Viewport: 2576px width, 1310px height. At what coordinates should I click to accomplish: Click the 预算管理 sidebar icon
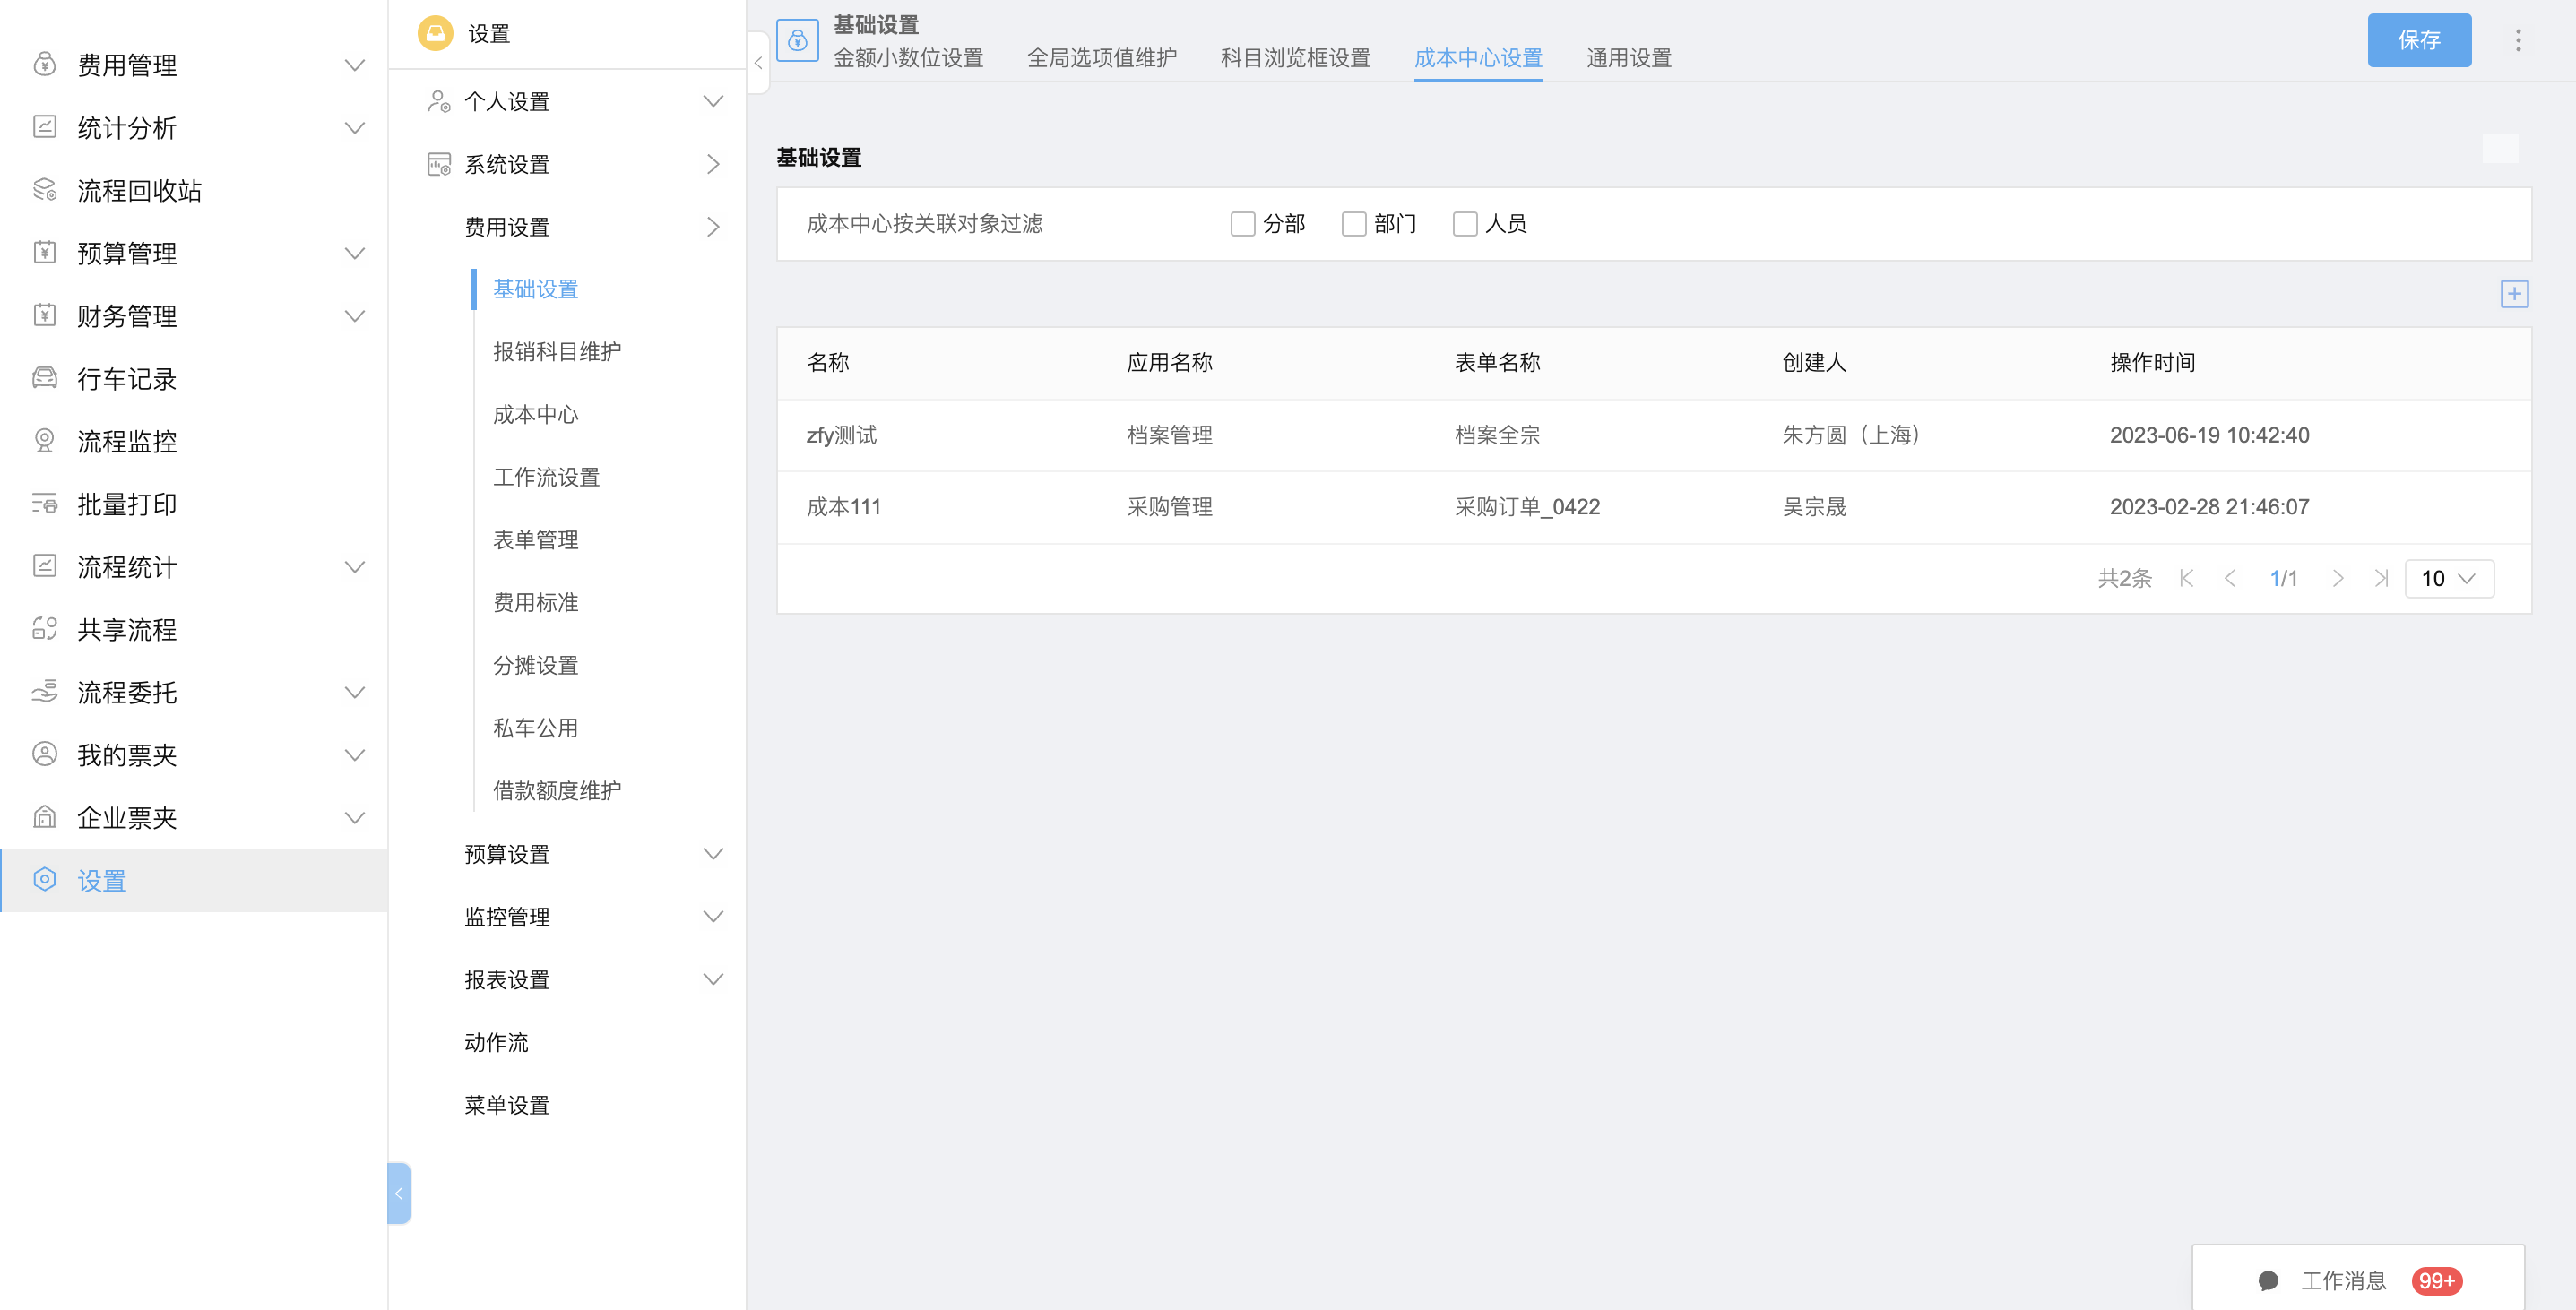pyautogui.click(x=44, y=253)
